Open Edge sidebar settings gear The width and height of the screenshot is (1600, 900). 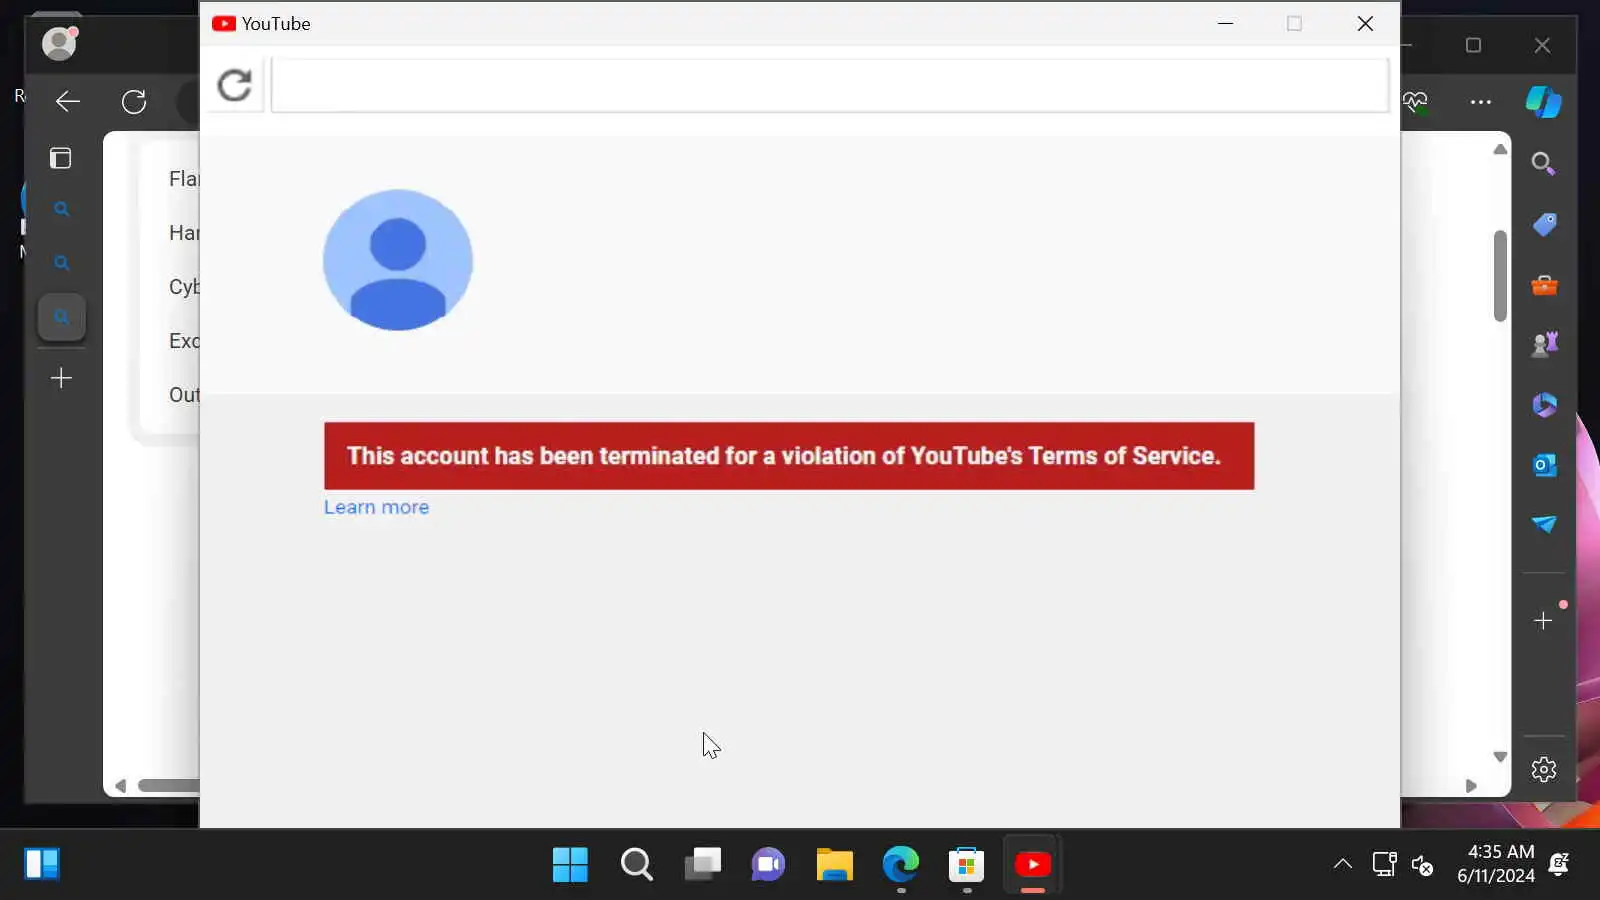[x=1544, y=769]
